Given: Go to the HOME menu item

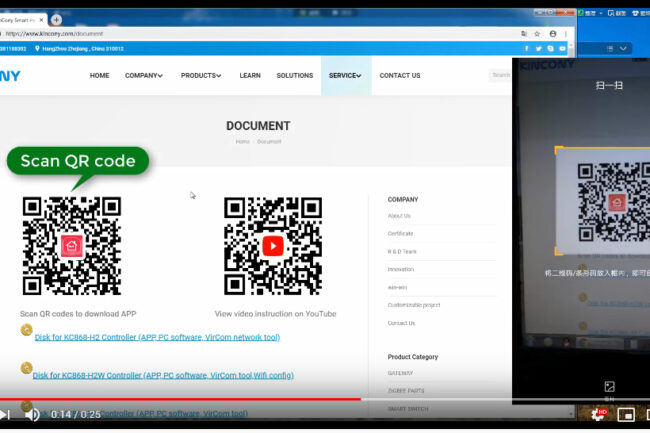Looking at the screenshot, I should tap(99, 75).
